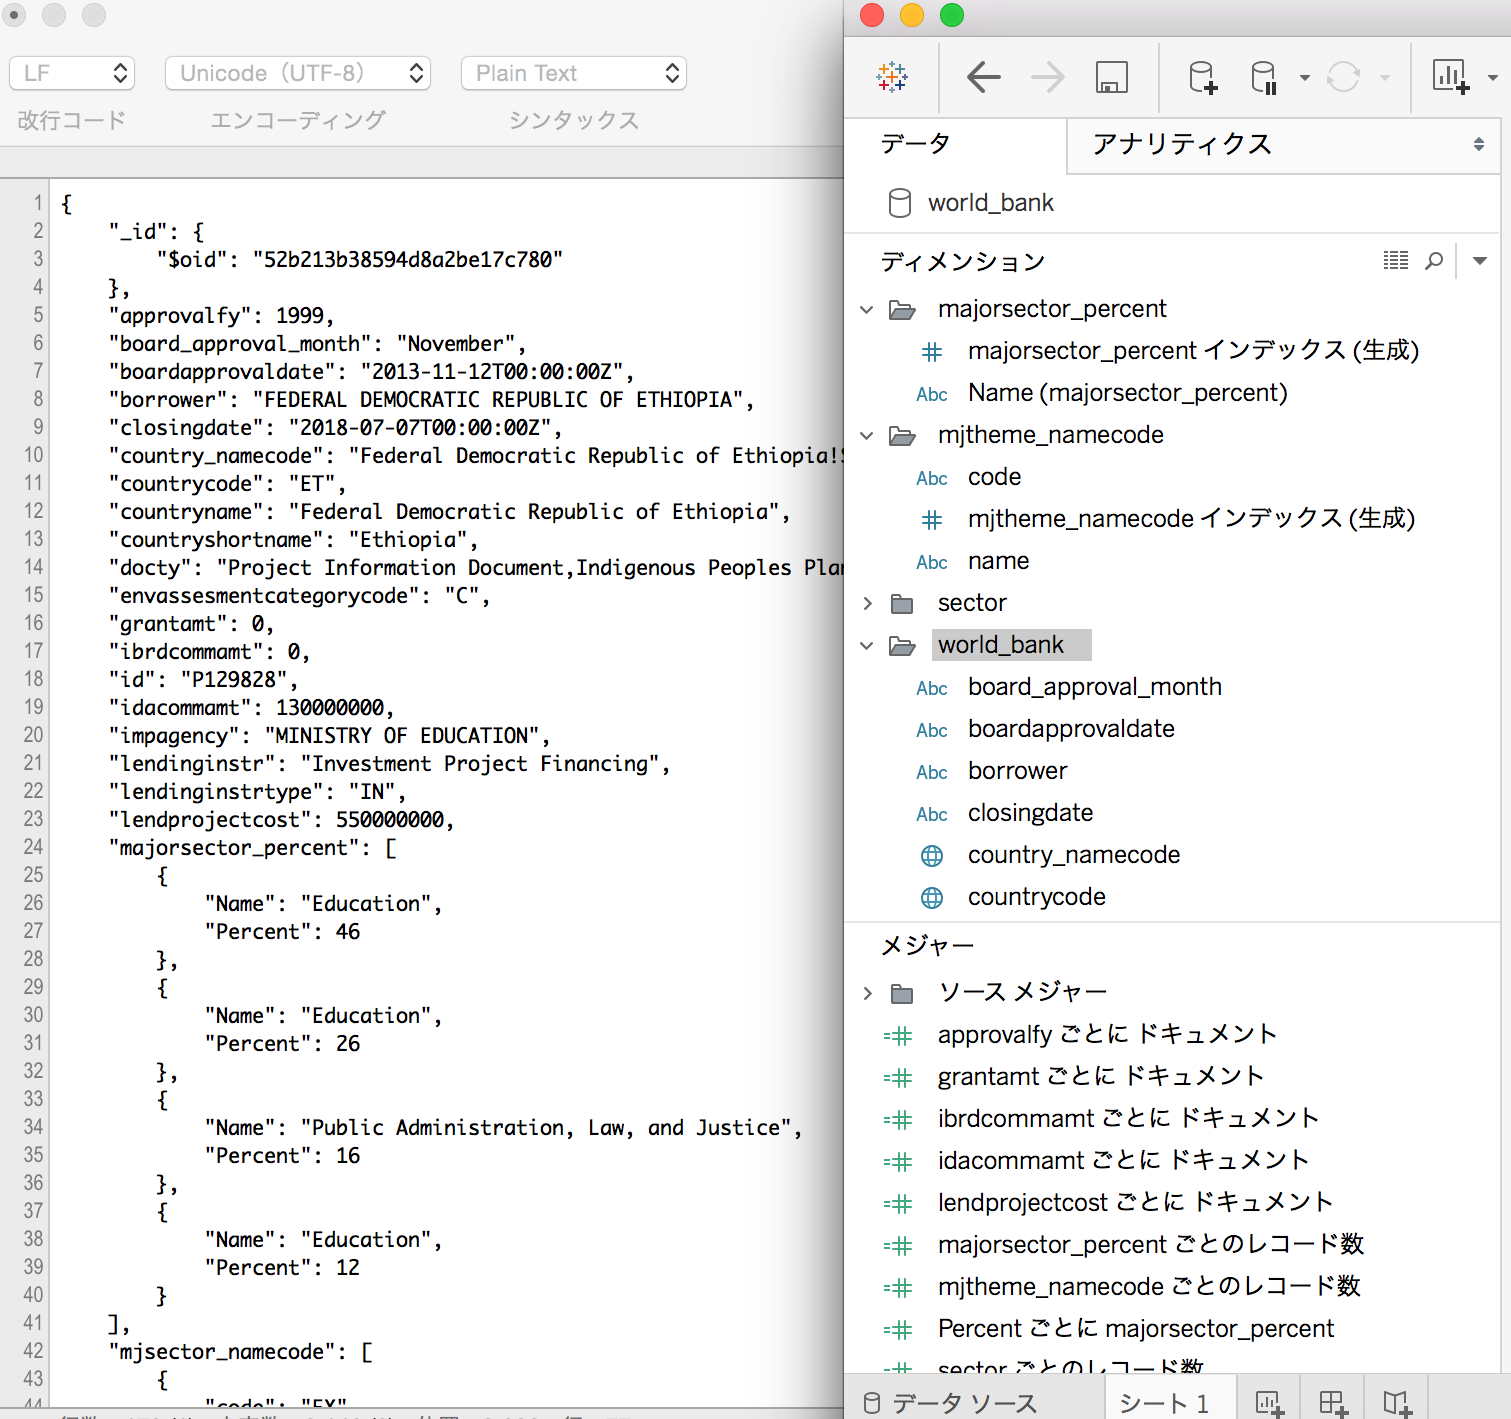Viewport: 1511px width, 1419px height.
Task: Open the Unicode (UTF-8) encoding dropdown
Action: click(297, 72)
